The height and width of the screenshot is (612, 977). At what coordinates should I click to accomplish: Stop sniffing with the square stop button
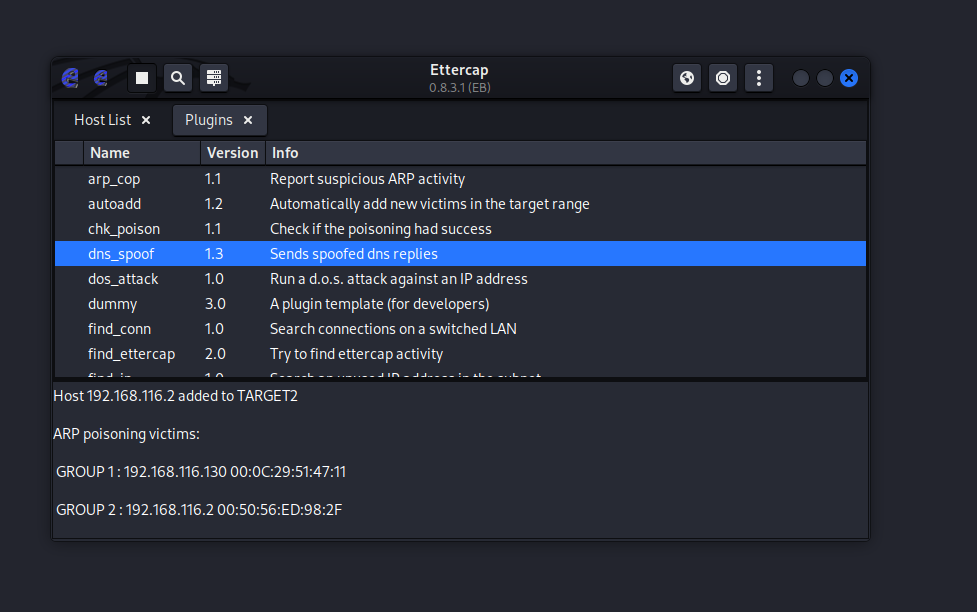tap(142, 77)
